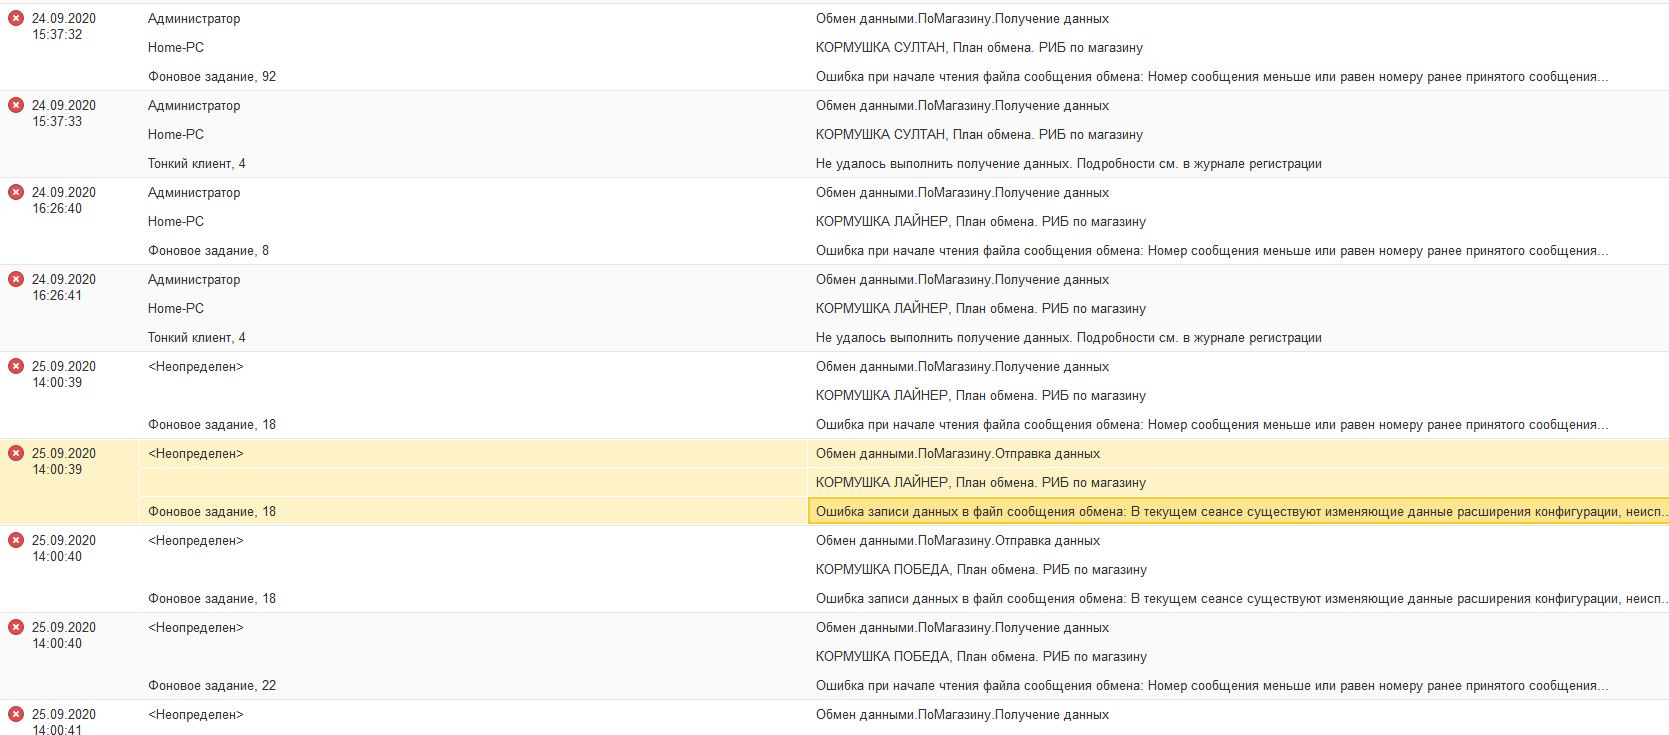
Task: Select 'Администратор' in the 15:37:32 entry
Action: pos(194,19)
